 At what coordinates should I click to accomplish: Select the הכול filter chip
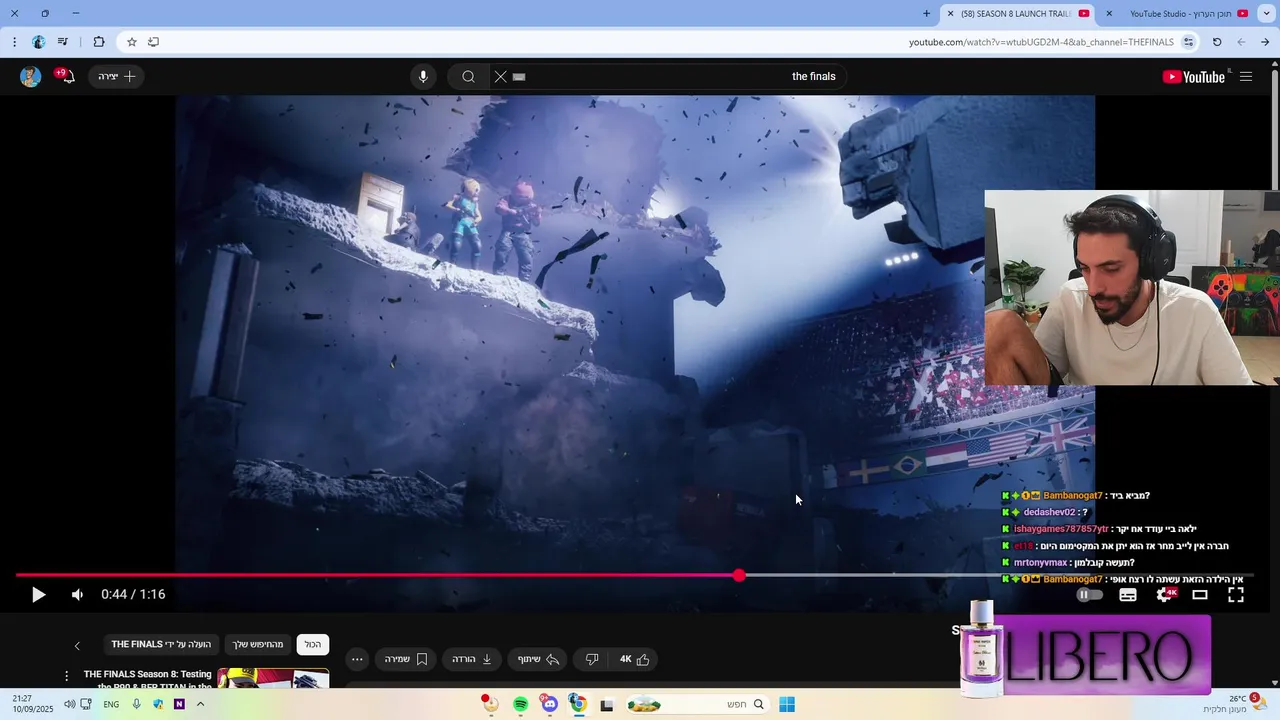[x=313, y=644]
